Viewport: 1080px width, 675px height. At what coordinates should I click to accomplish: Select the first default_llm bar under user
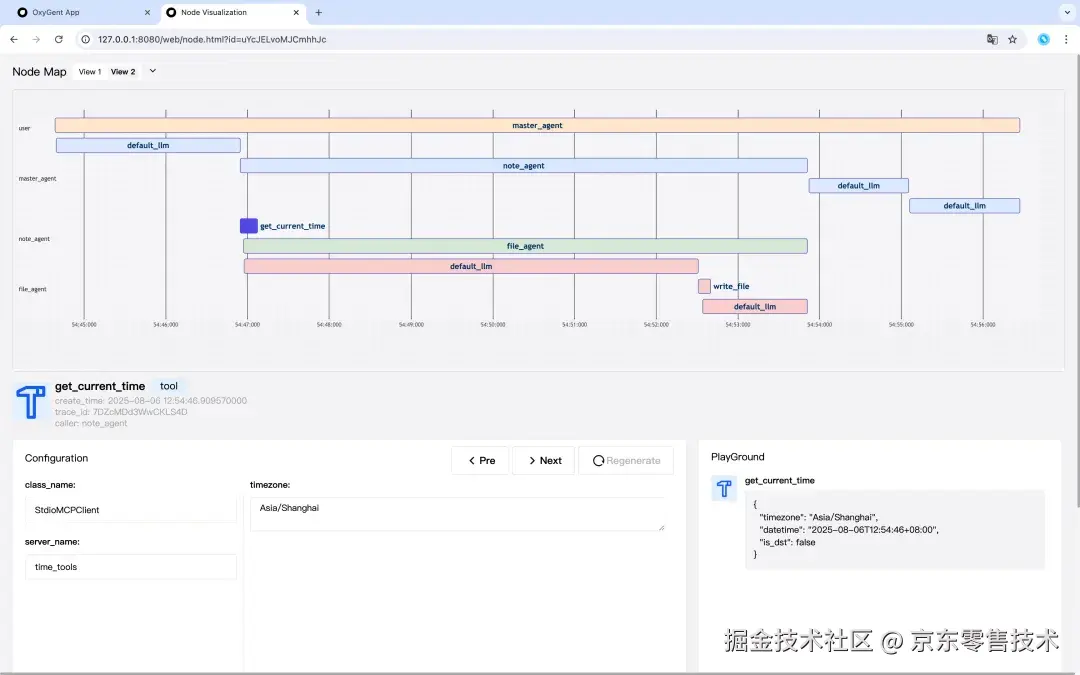point(148,145)
